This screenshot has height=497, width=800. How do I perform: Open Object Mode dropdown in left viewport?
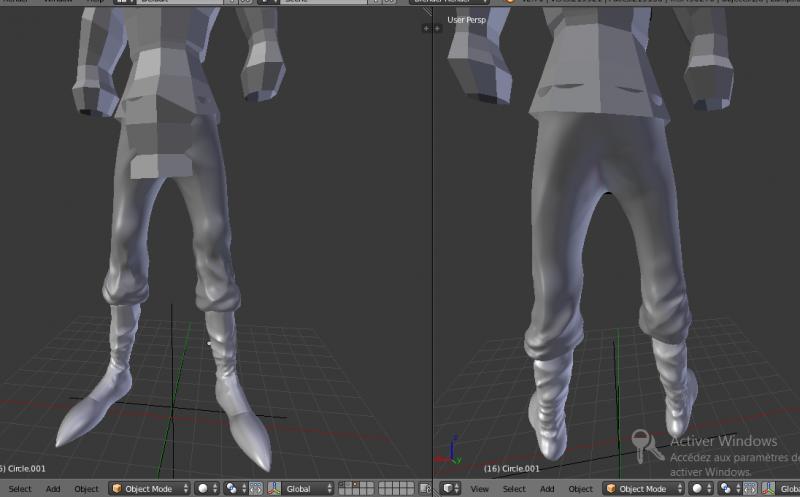(x=149, y=489)
